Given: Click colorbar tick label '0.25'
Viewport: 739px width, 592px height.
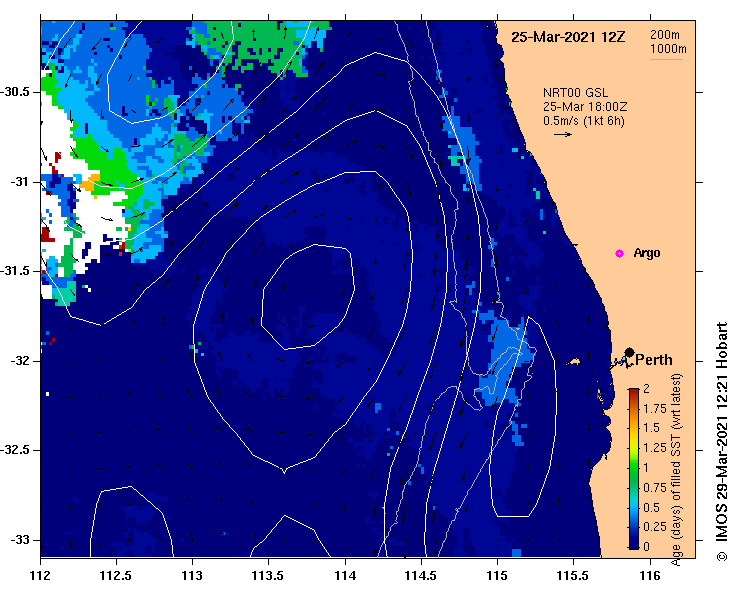Looking at the screenshot, I should 655,526.
